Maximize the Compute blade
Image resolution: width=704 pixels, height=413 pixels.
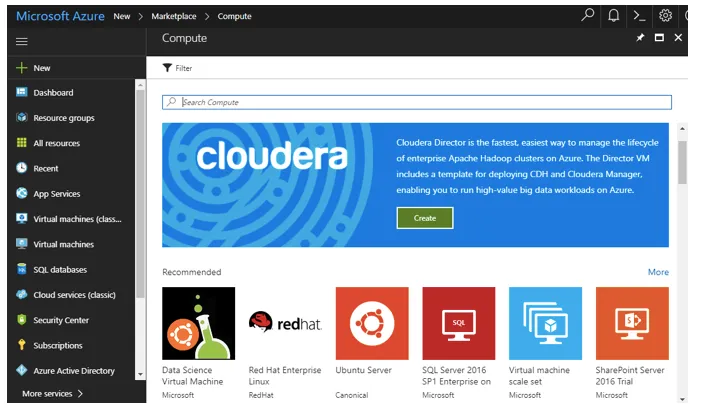coord(659,38)
